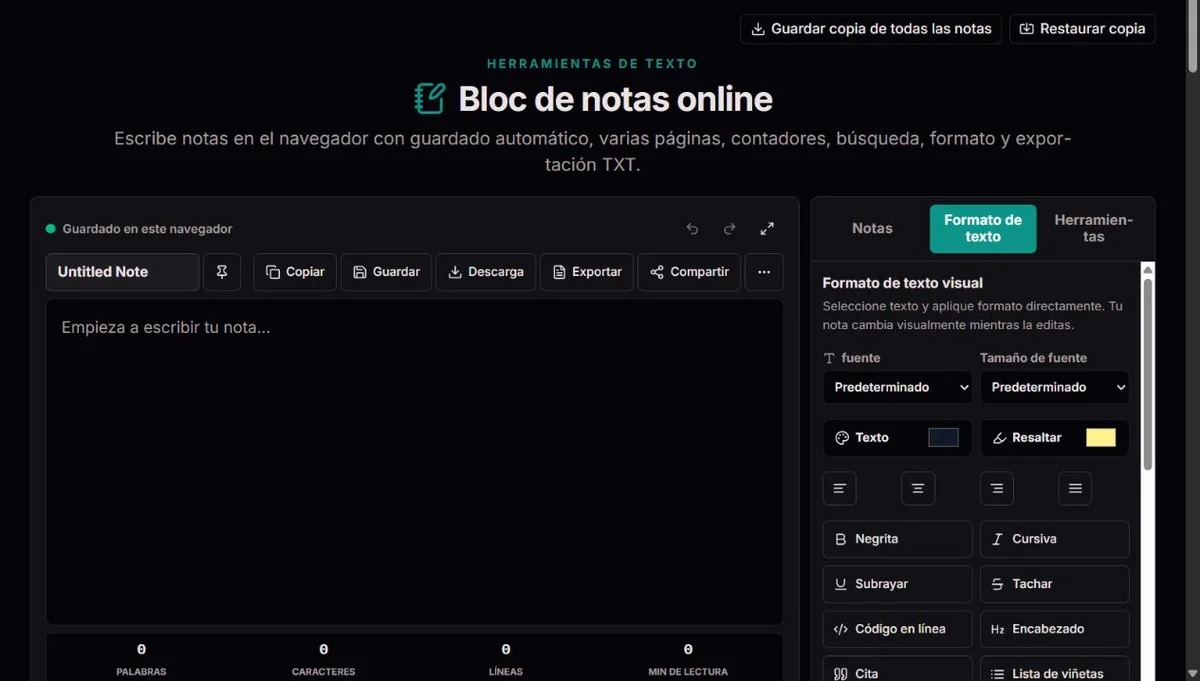Pick the Resaltar highlight color swatch

pyautogui.click(x=1101, y=437)
